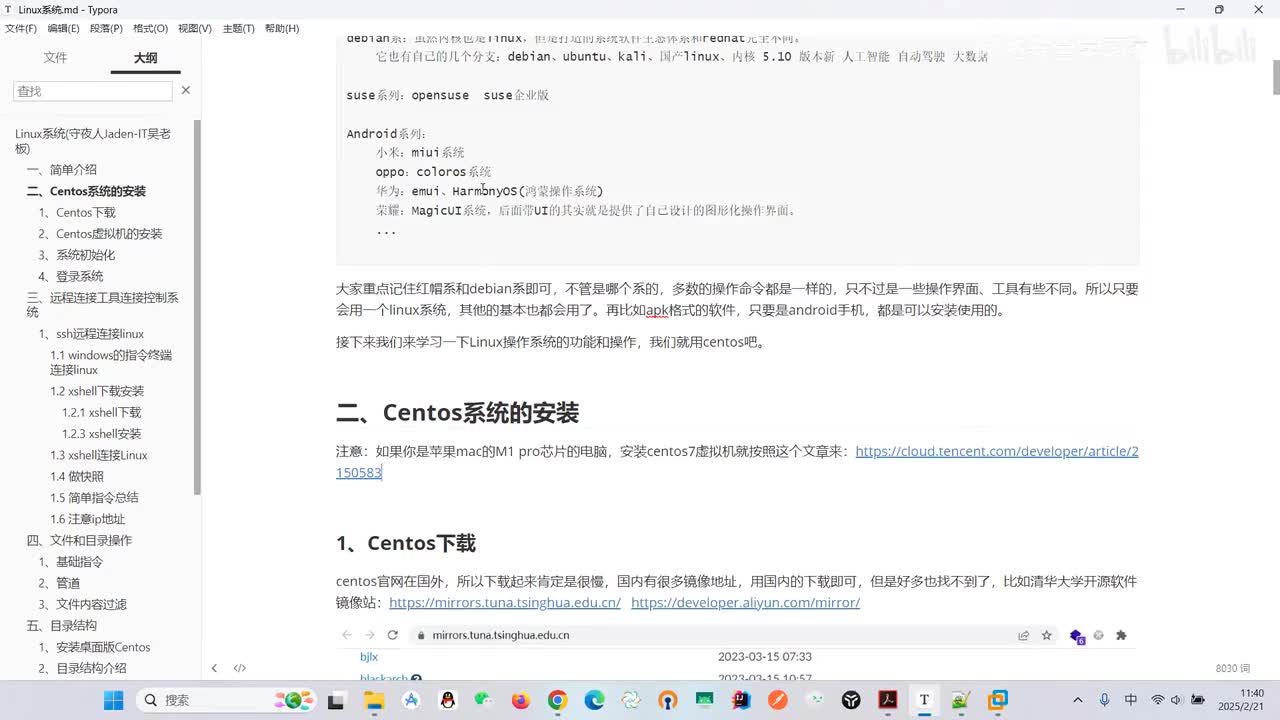The image size is (1280, 720).
Task: Go to outline item 1.4 做快照
Action: click(x=77, y=476)
